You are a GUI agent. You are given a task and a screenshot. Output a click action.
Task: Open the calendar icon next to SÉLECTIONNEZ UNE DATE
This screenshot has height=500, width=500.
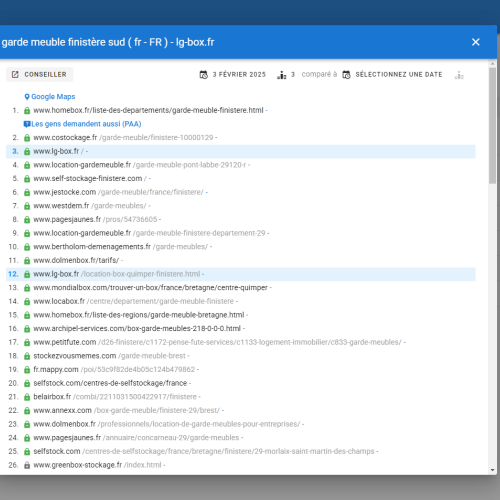346,75
